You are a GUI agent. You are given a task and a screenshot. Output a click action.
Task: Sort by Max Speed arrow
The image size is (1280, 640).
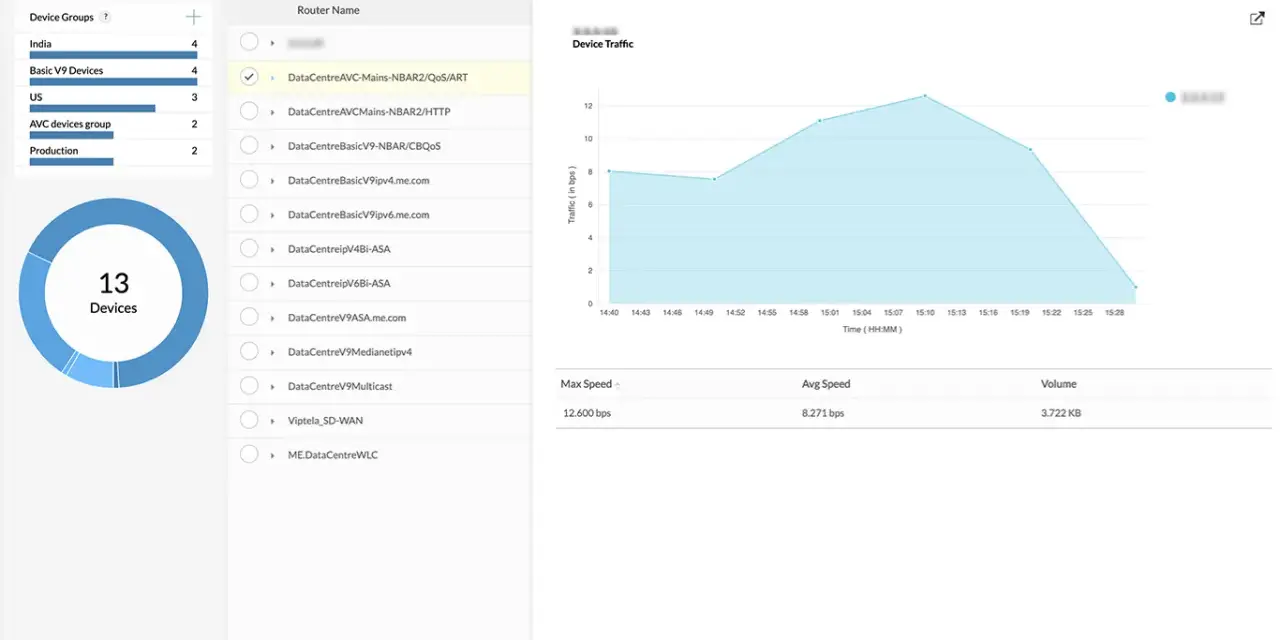point(617,385)
